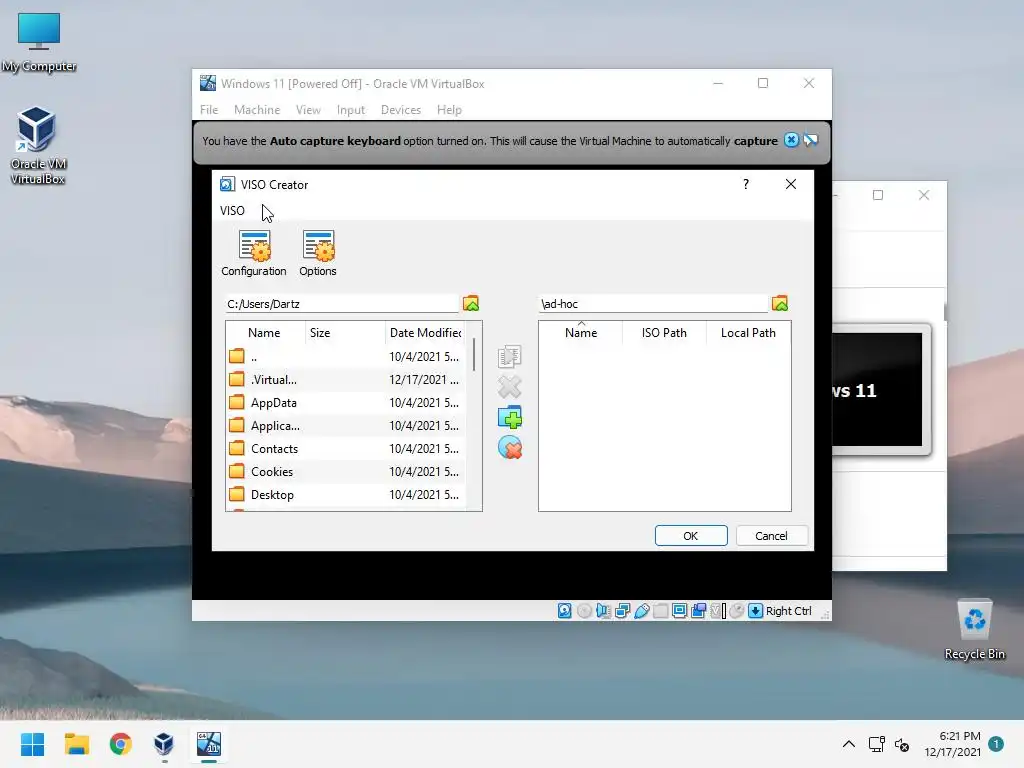Open the Devices menu
This screenshot has width=1024, height=768.
pyautogui.click(x=401, y=110)
